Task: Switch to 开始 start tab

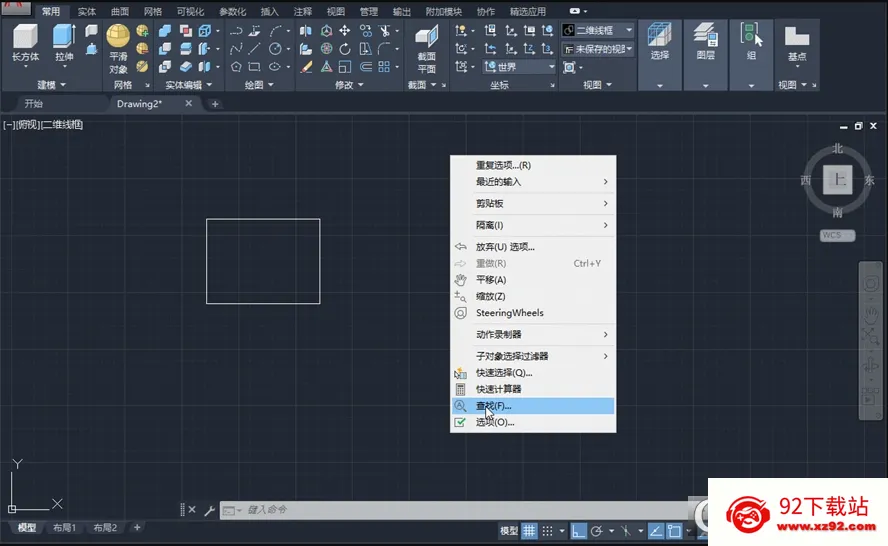Action: [33, 104]
